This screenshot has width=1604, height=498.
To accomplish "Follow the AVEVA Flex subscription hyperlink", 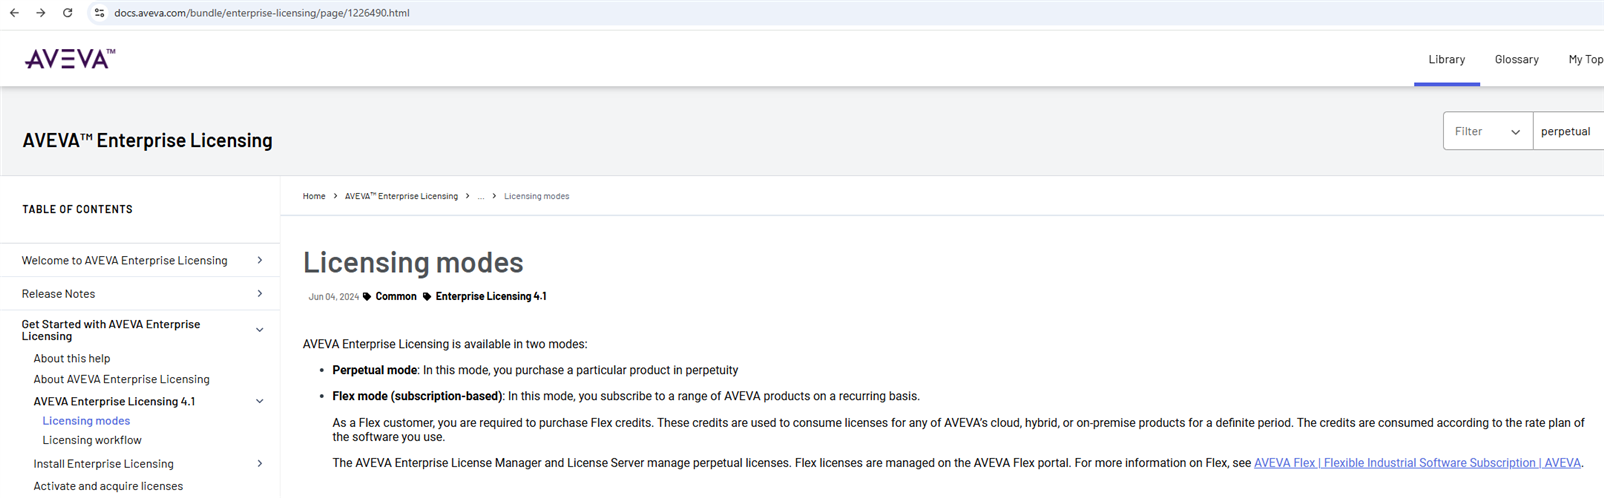I will coord(1417,463).
